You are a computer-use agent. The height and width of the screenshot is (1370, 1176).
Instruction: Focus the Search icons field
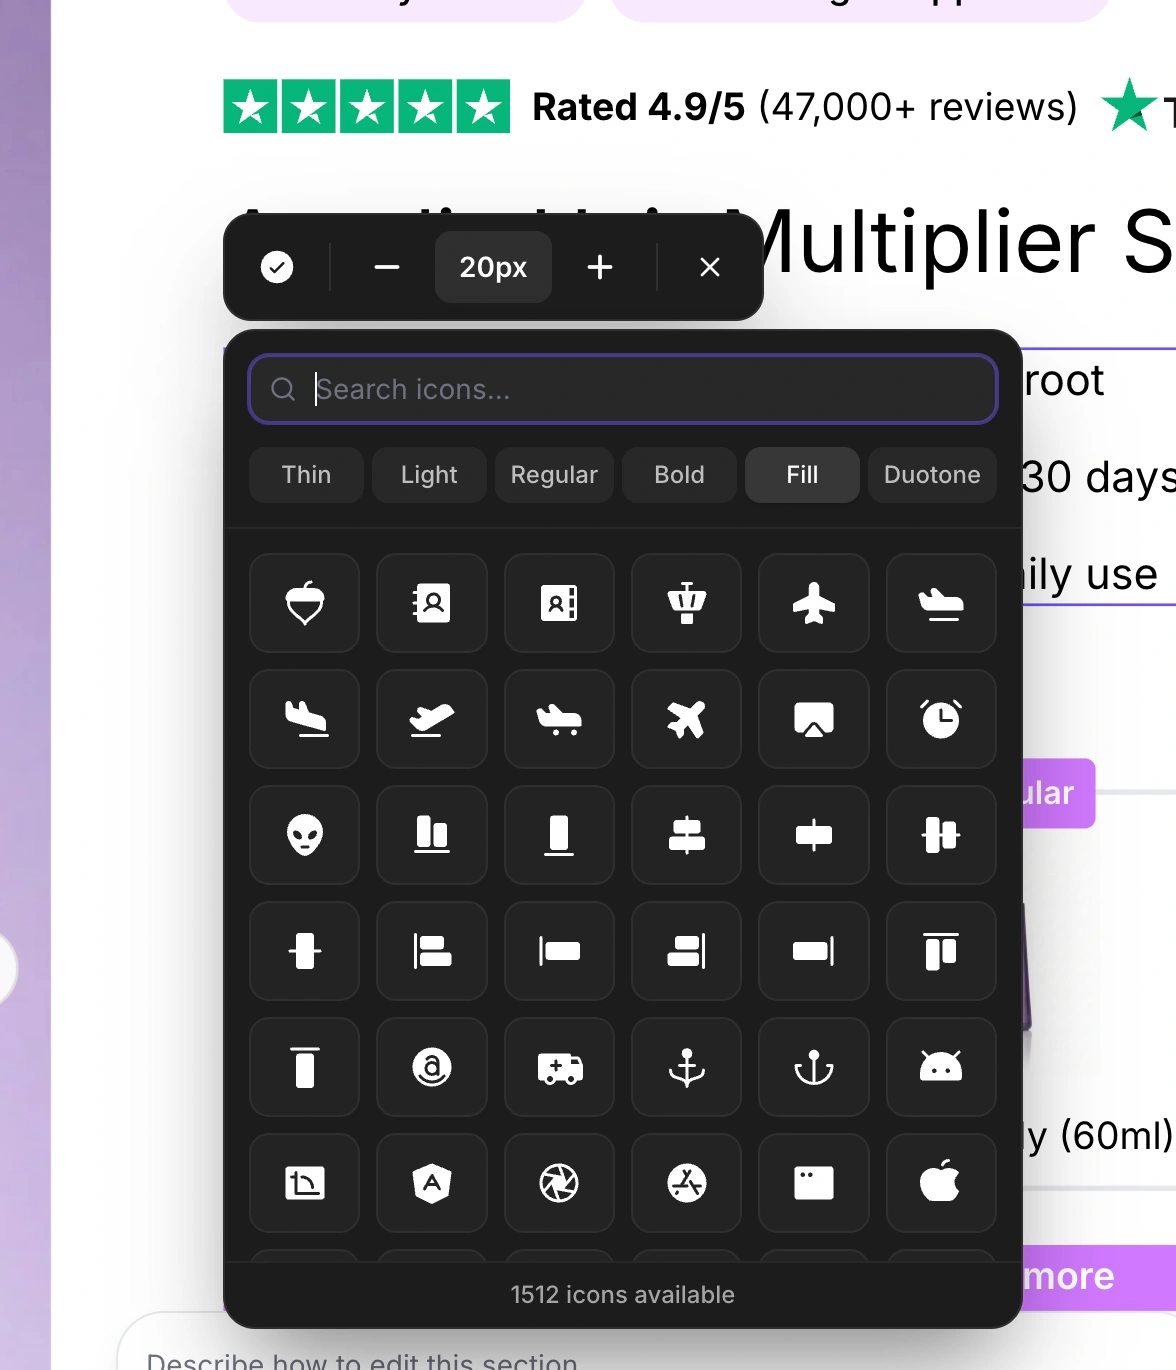(623, 389)
